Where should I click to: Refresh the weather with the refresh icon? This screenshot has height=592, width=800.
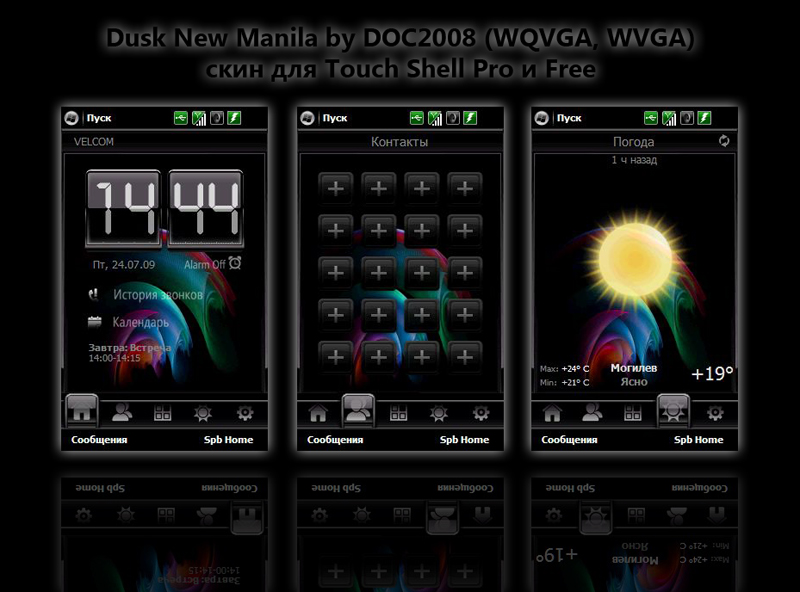tap(724, 141)
